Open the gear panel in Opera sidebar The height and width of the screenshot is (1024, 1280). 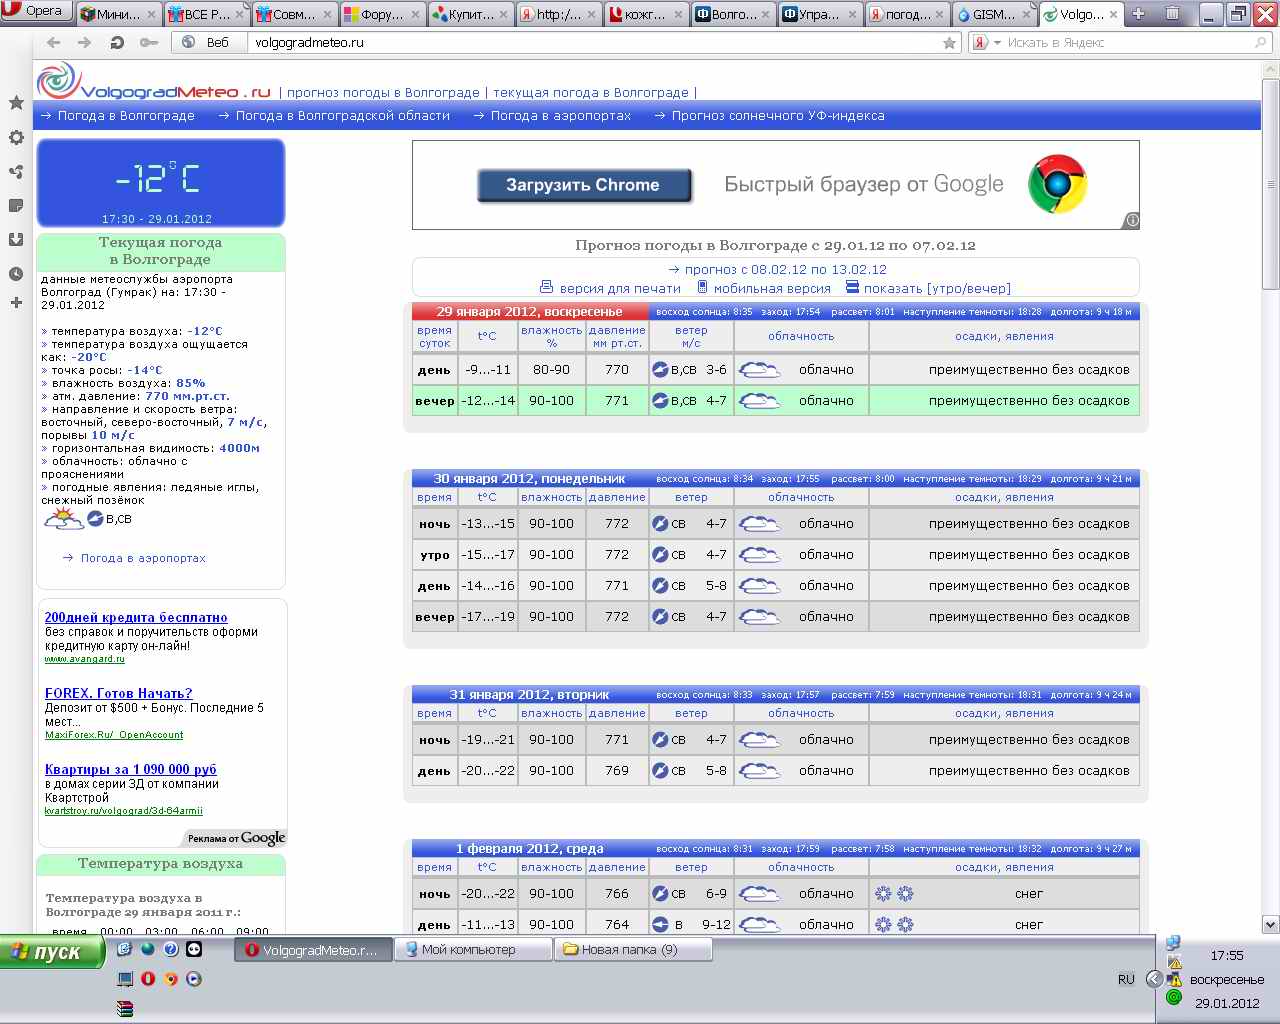(x=16, y=138)
